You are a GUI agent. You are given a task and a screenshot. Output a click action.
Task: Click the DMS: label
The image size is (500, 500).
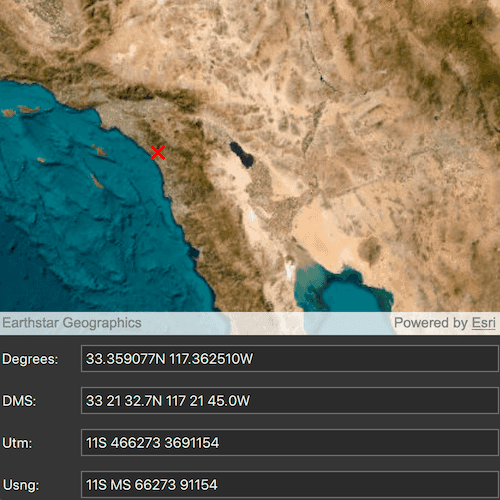coord(19,401)
